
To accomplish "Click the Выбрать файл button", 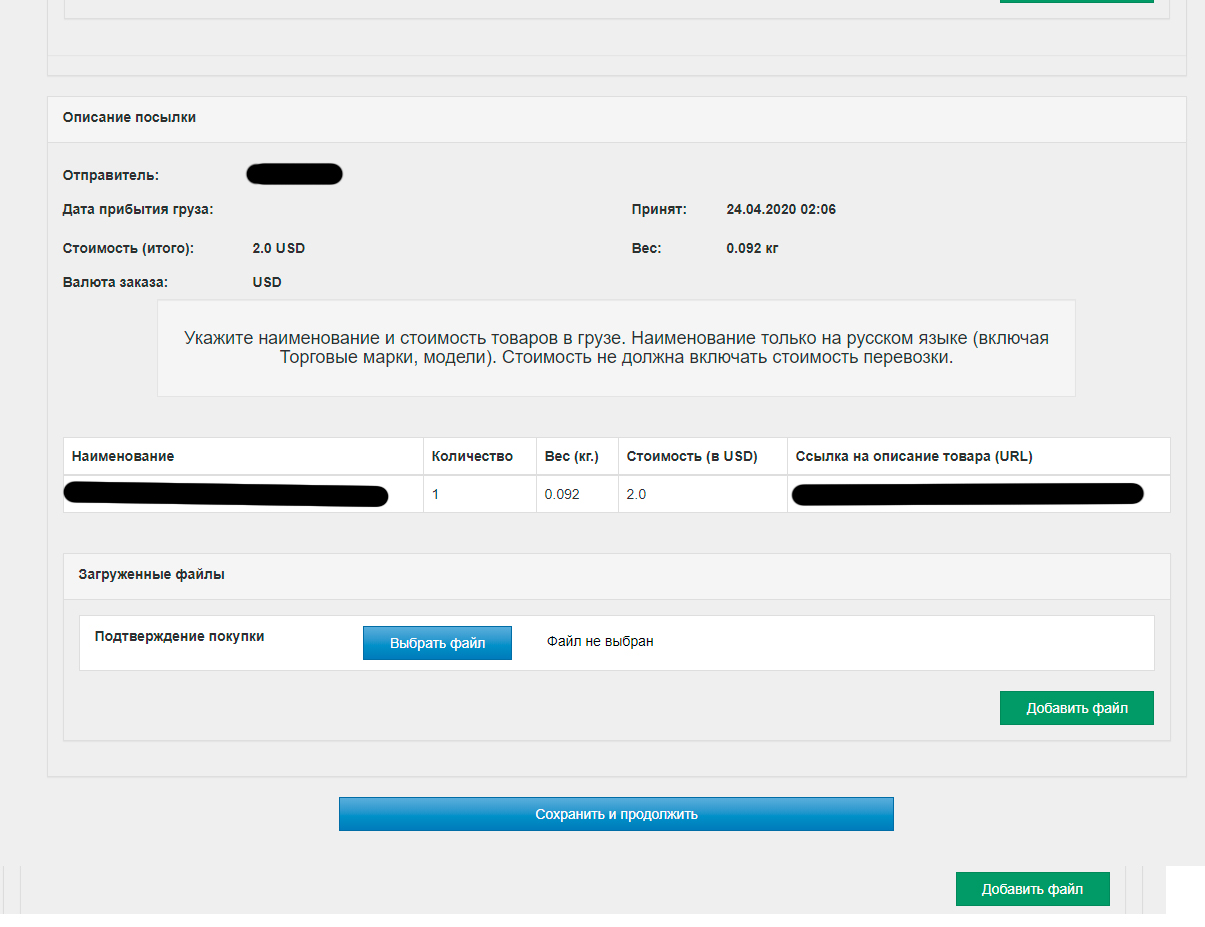I will 437,643.
